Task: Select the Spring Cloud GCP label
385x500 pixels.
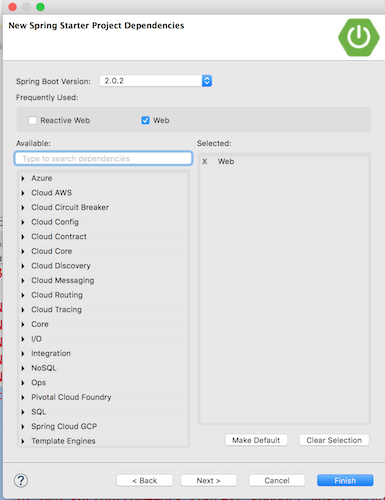Action: (64, 426)
